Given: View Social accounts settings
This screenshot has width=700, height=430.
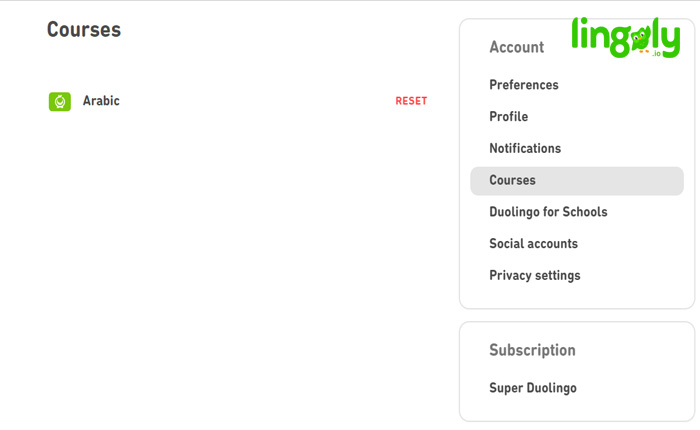Looking at the screenshot, I should coord(533,243).
